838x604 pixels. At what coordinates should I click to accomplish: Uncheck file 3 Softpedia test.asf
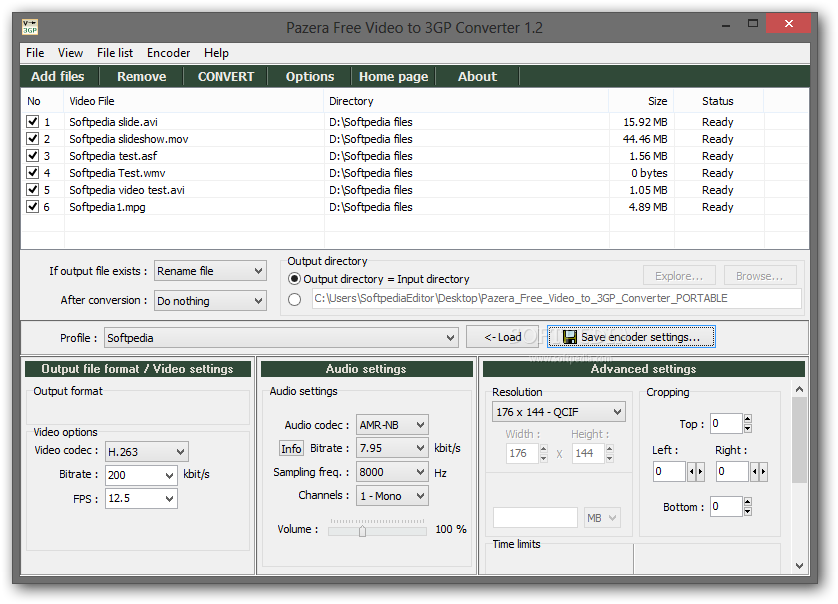33,156
